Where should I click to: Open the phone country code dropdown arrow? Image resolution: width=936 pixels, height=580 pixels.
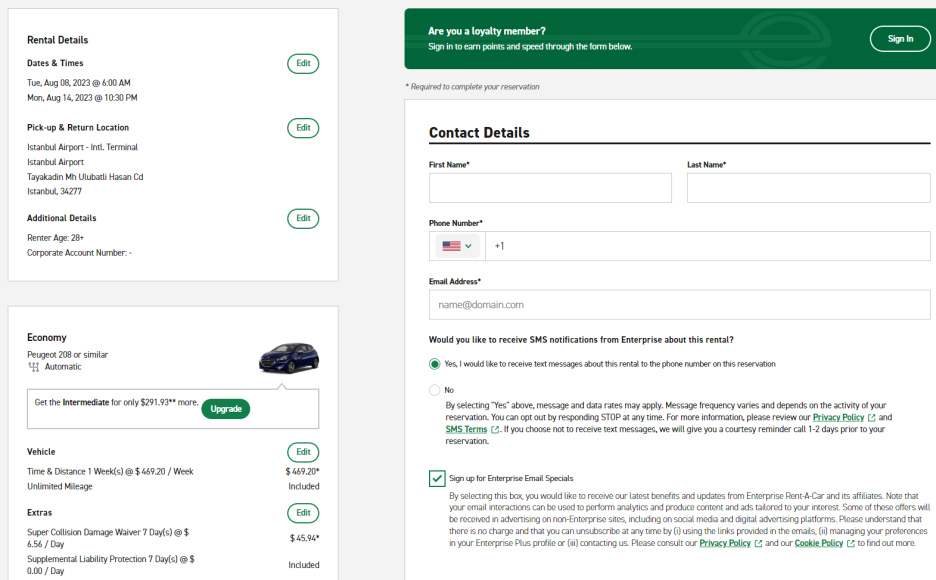pos(469,246)
